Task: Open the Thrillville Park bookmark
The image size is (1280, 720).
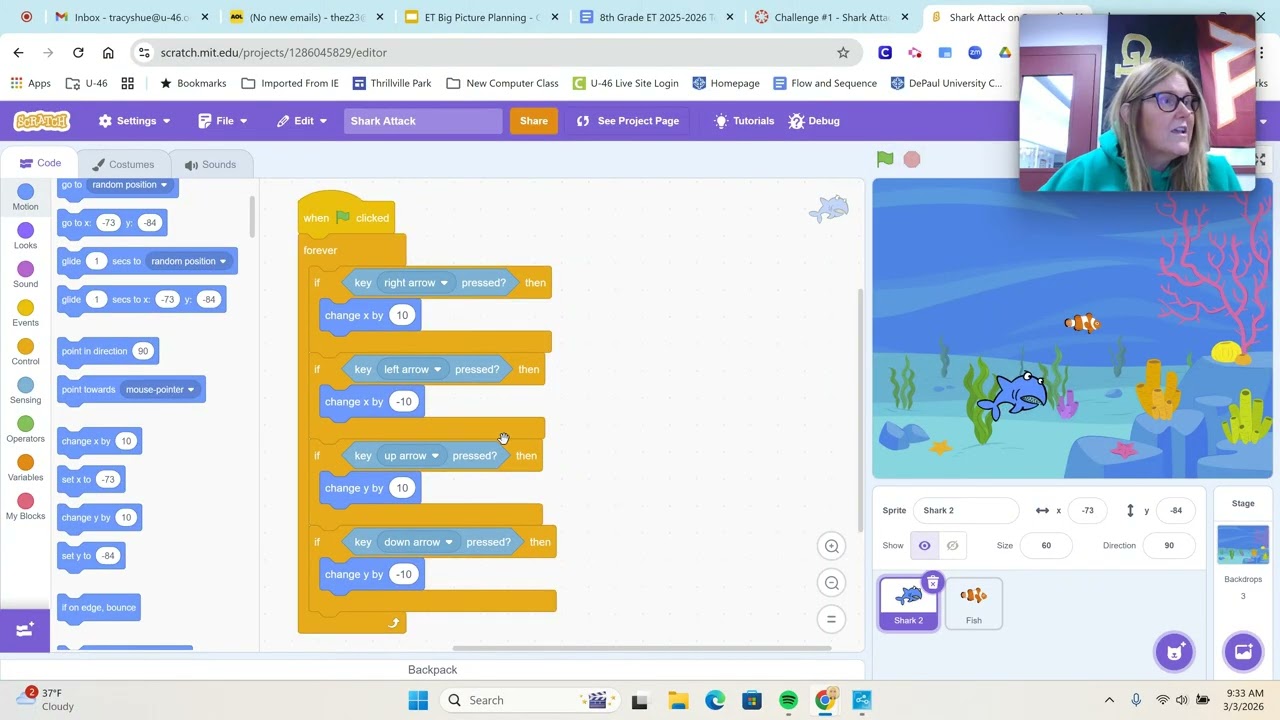Action: (392, 83)
